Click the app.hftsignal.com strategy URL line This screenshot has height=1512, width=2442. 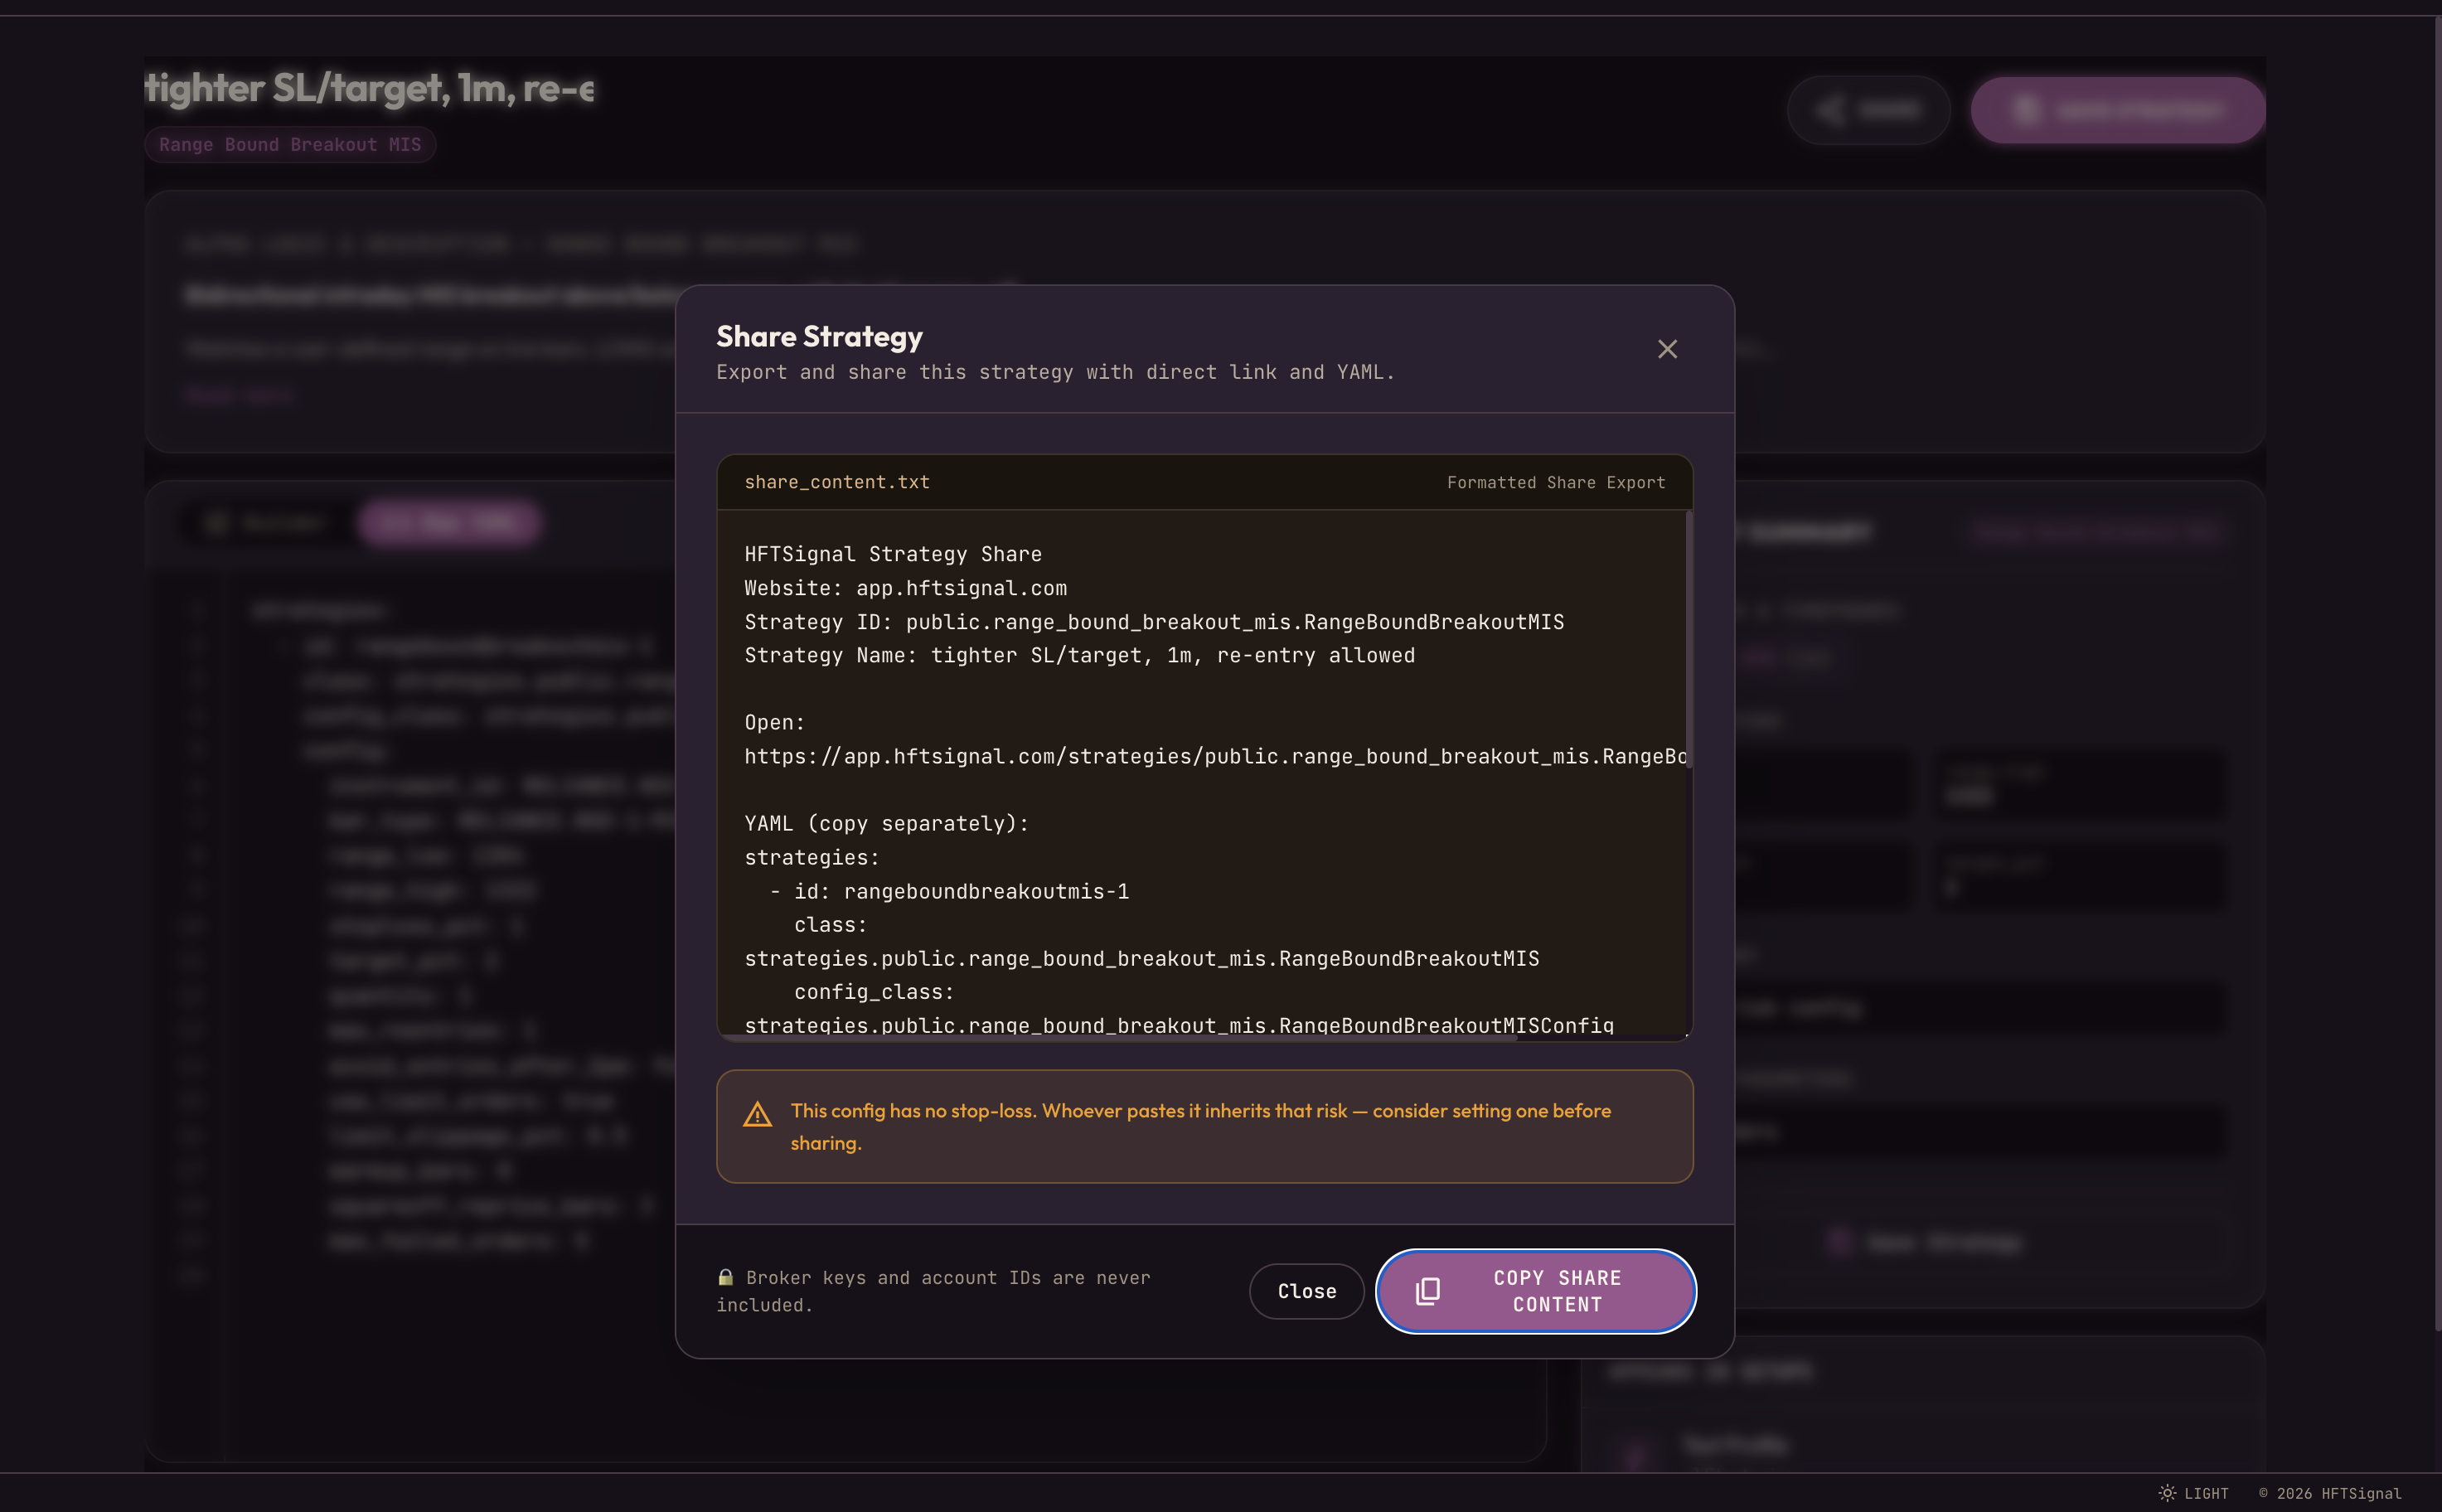tap(1215, 757)
